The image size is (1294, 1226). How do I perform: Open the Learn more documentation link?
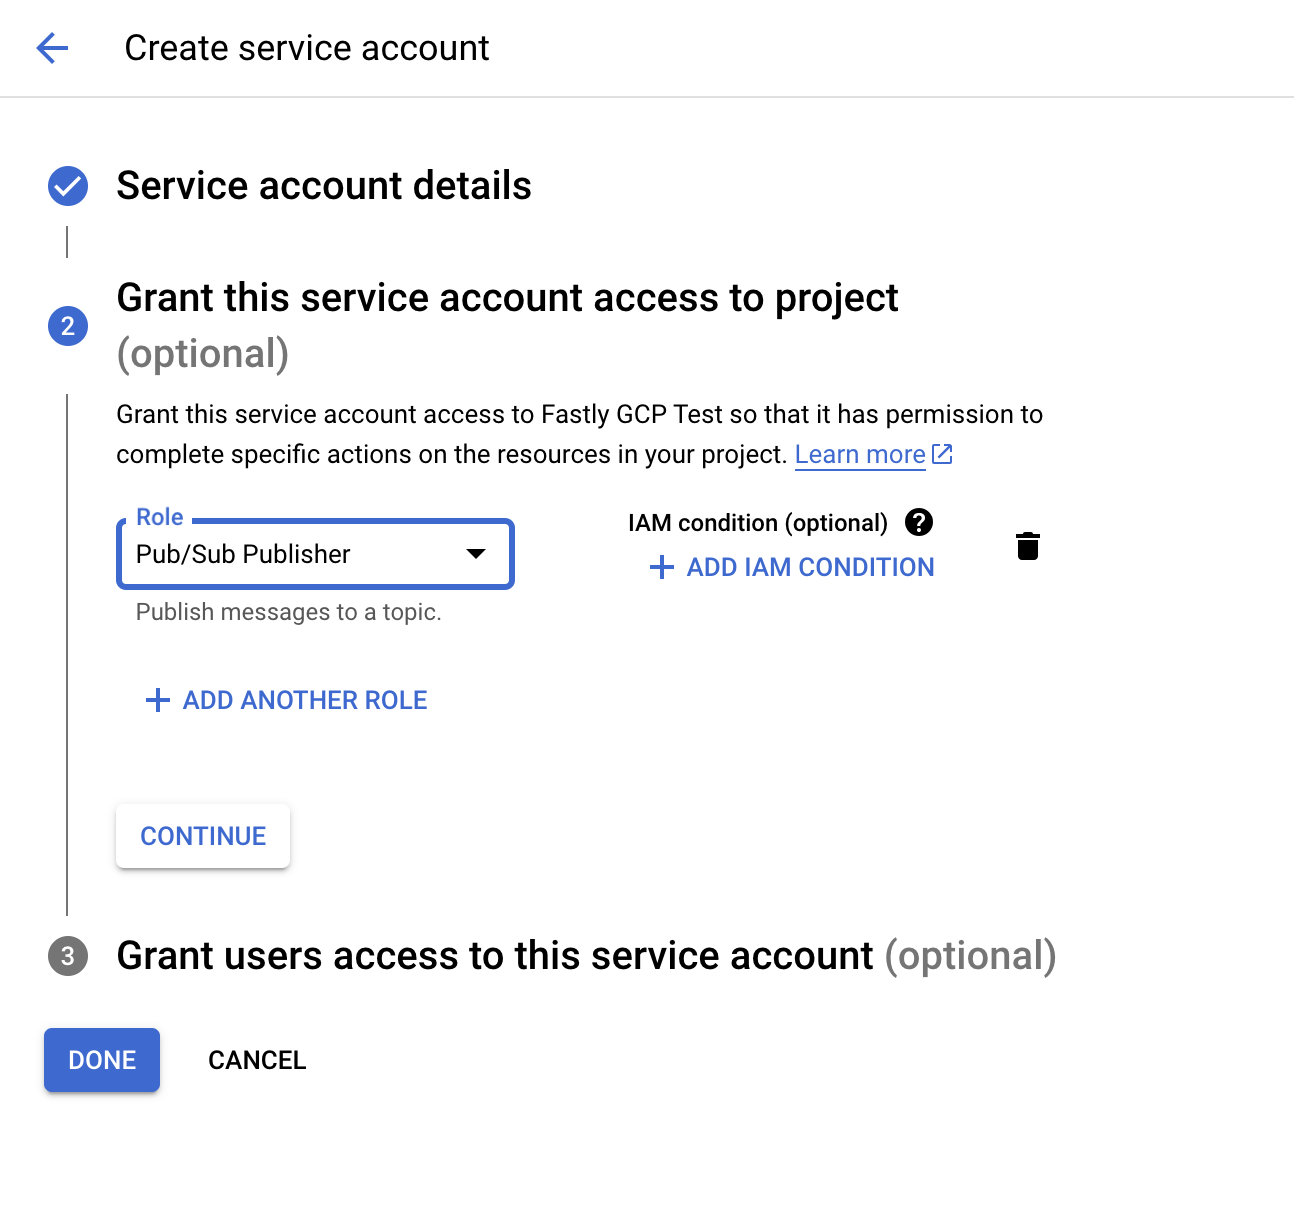coord(860,454)
